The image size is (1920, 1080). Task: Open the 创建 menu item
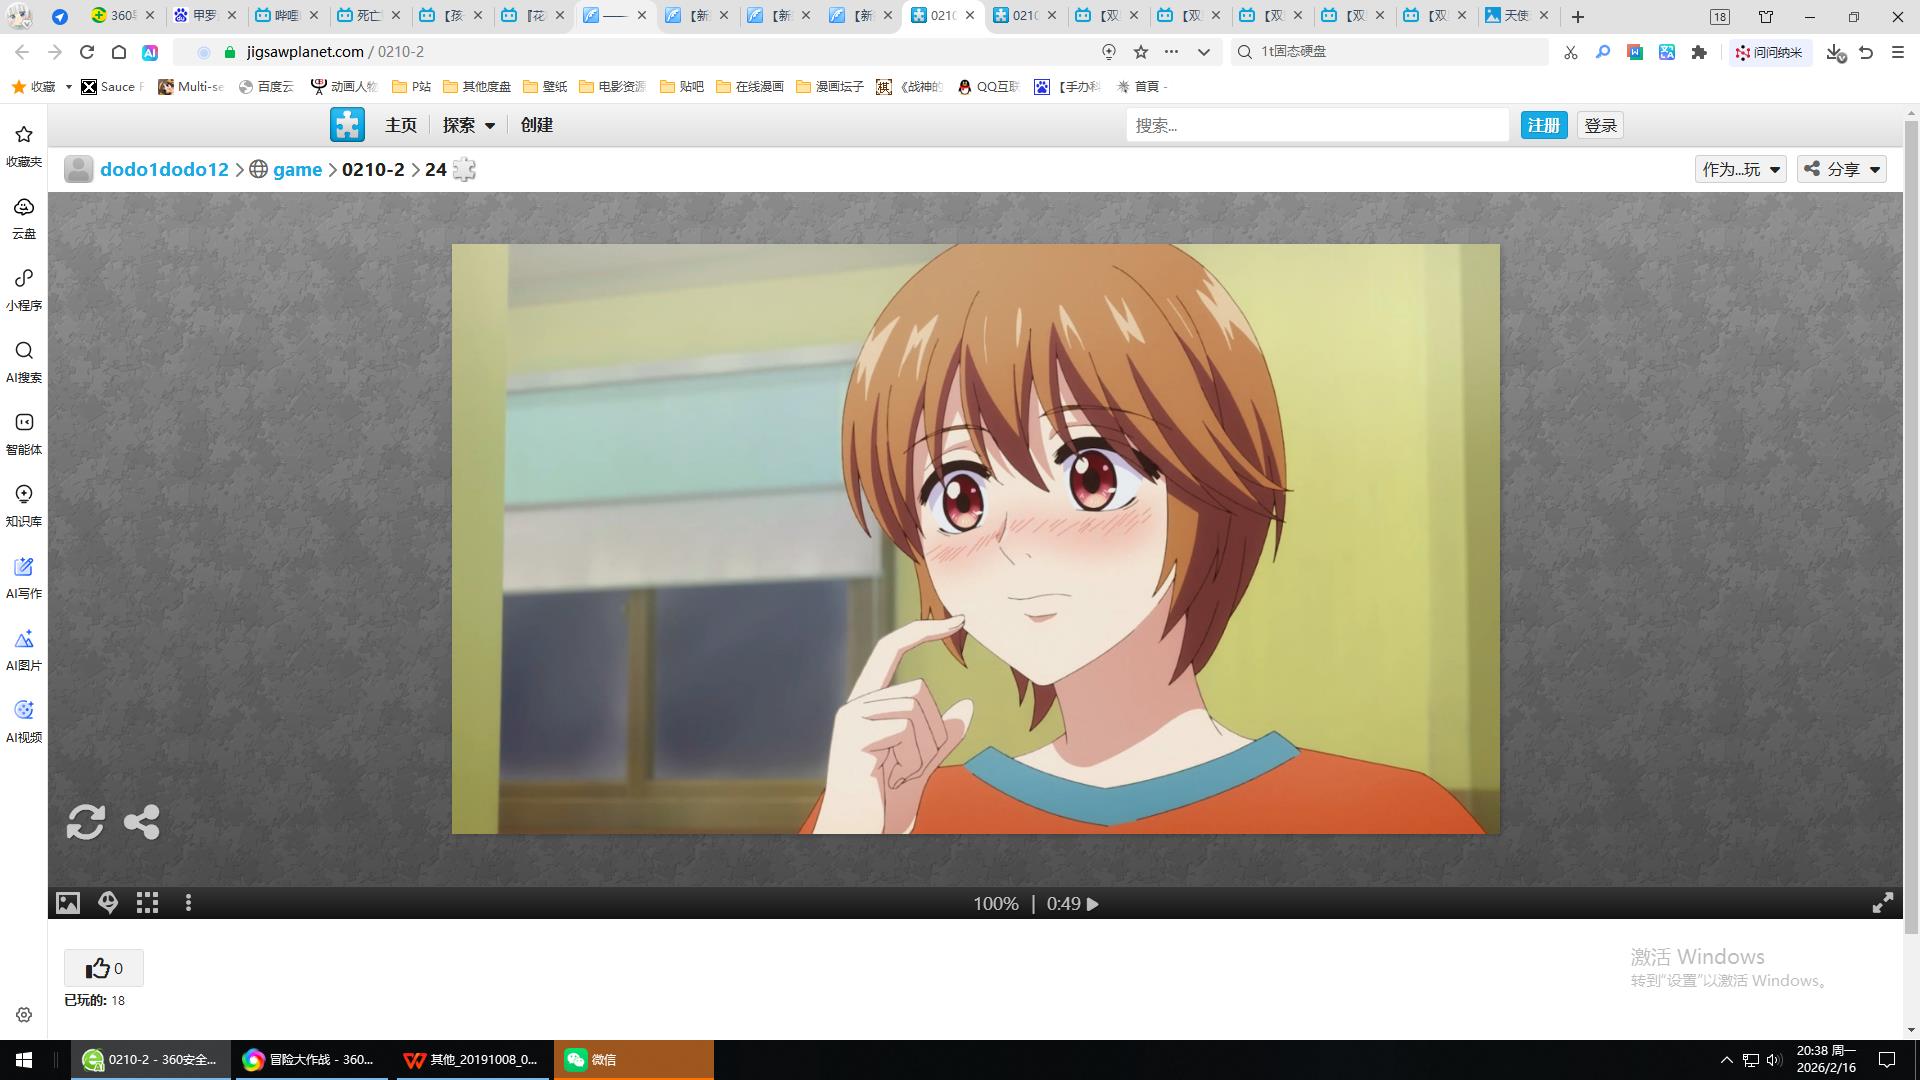pos(536,125)
